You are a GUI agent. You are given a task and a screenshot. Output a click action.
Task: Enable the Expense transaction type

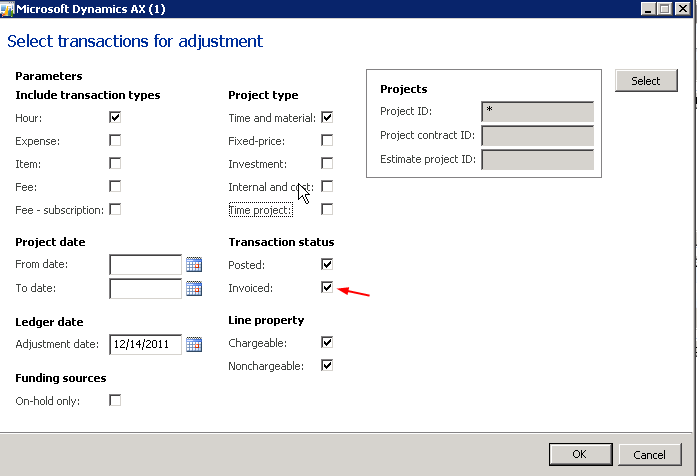point(115,141)
